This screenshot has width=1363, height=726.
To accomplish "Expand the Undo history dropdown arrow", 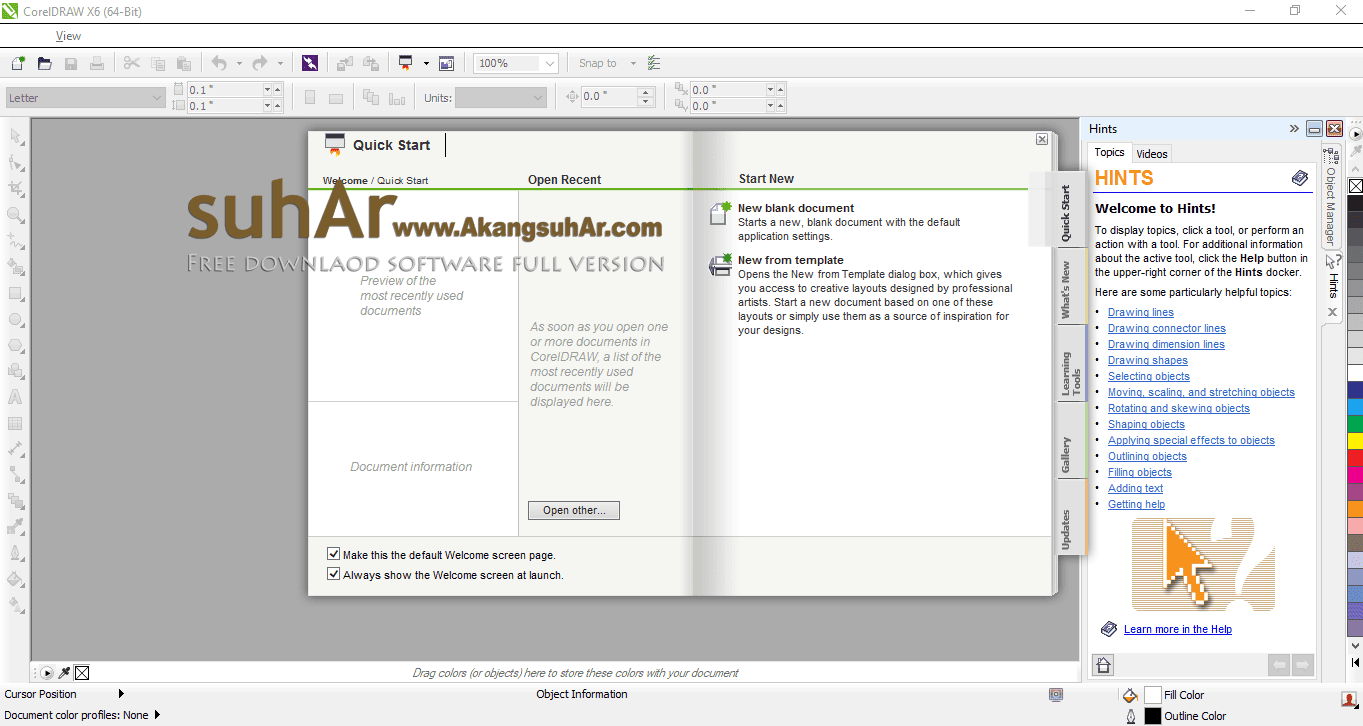I will pyautogui.click(x=239, y=63).
